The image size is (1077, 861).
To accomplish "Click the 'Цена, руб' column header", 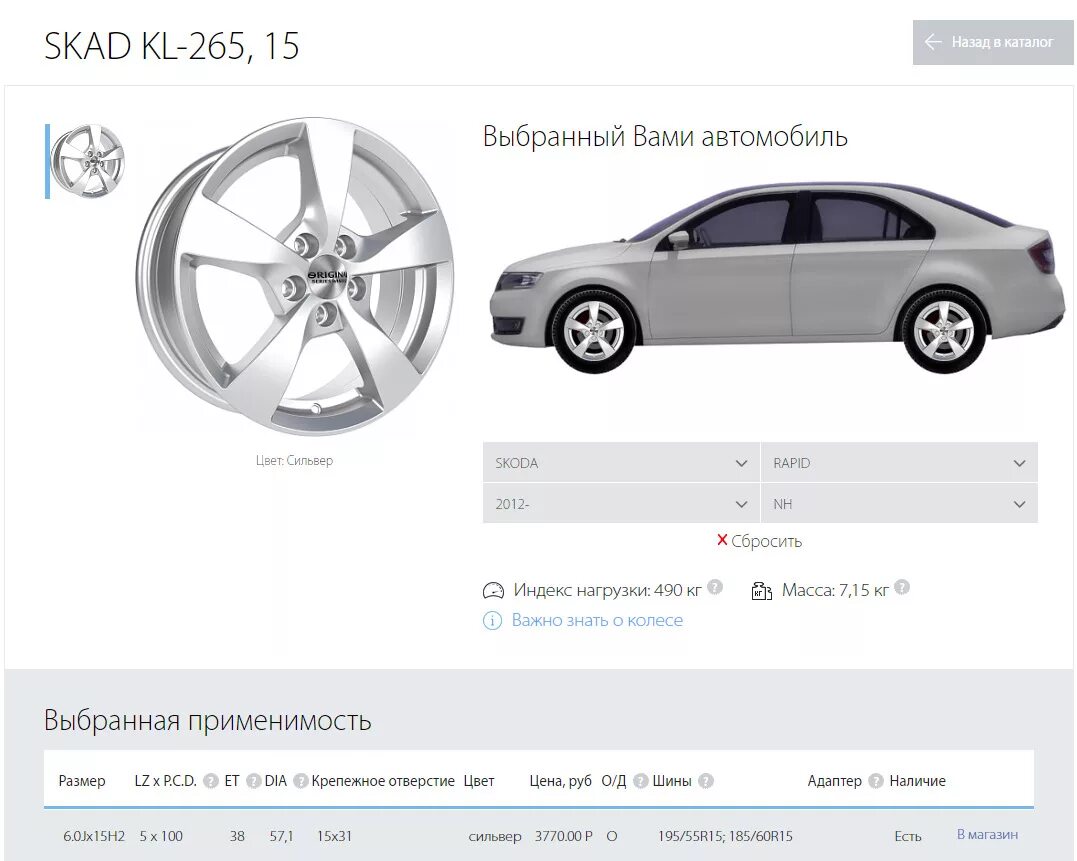I will (x=560, y=781).
